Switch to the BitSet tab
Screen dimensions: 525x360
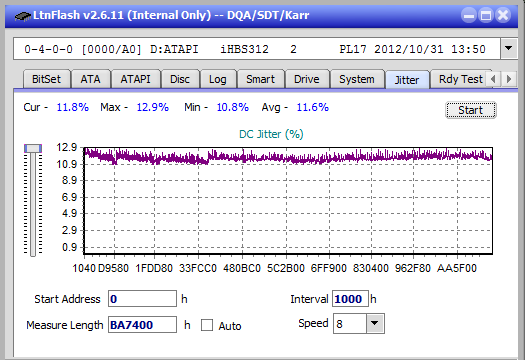46,79
